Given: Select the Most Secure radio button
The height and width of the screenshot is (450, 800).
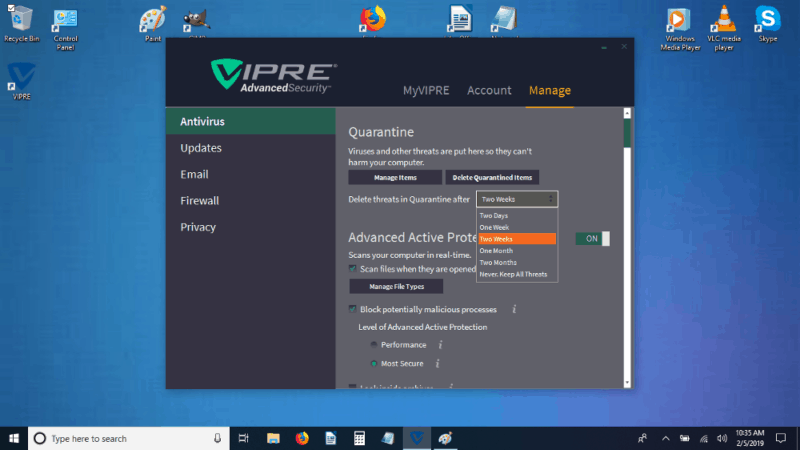Looking at the screenshot, I should pos(373,364).
